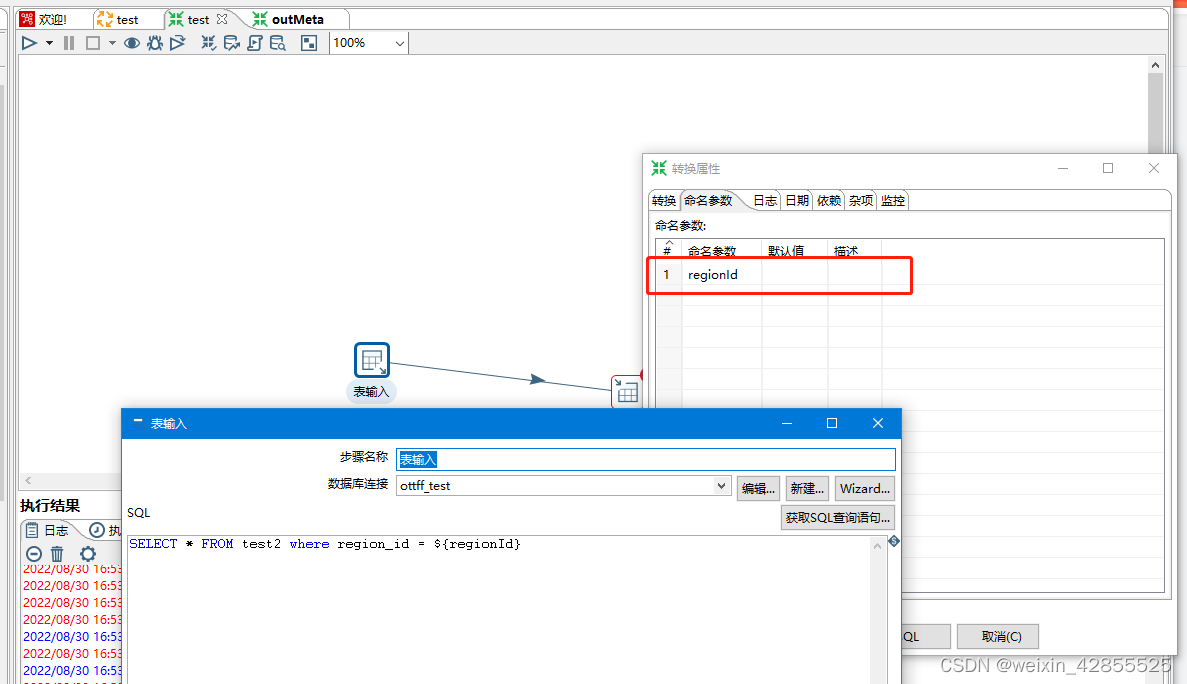Image resolution: width=1187 pixels, height=684 pixels.
Task: Click the 获取SQL查询语句 button
Action: click(837, 517)
